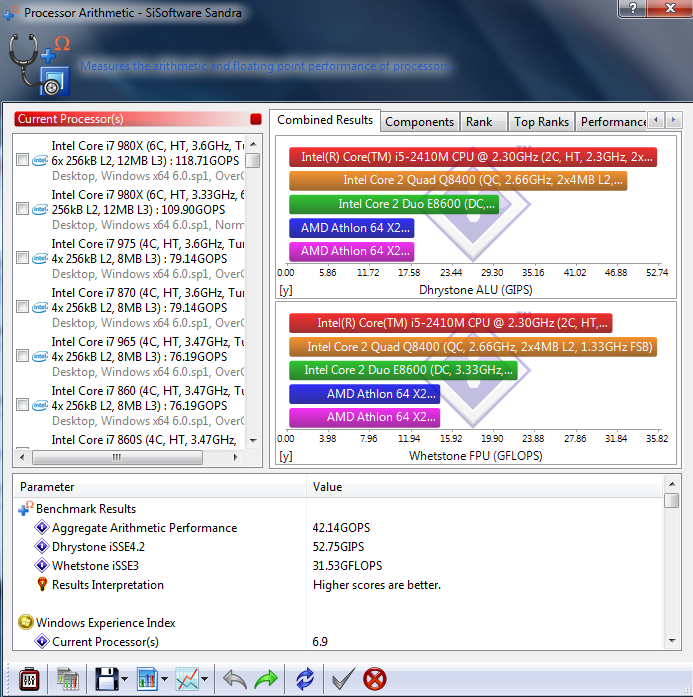
Task: Click the Results Interpretation lightbulb icon
Action: (42, 585)
